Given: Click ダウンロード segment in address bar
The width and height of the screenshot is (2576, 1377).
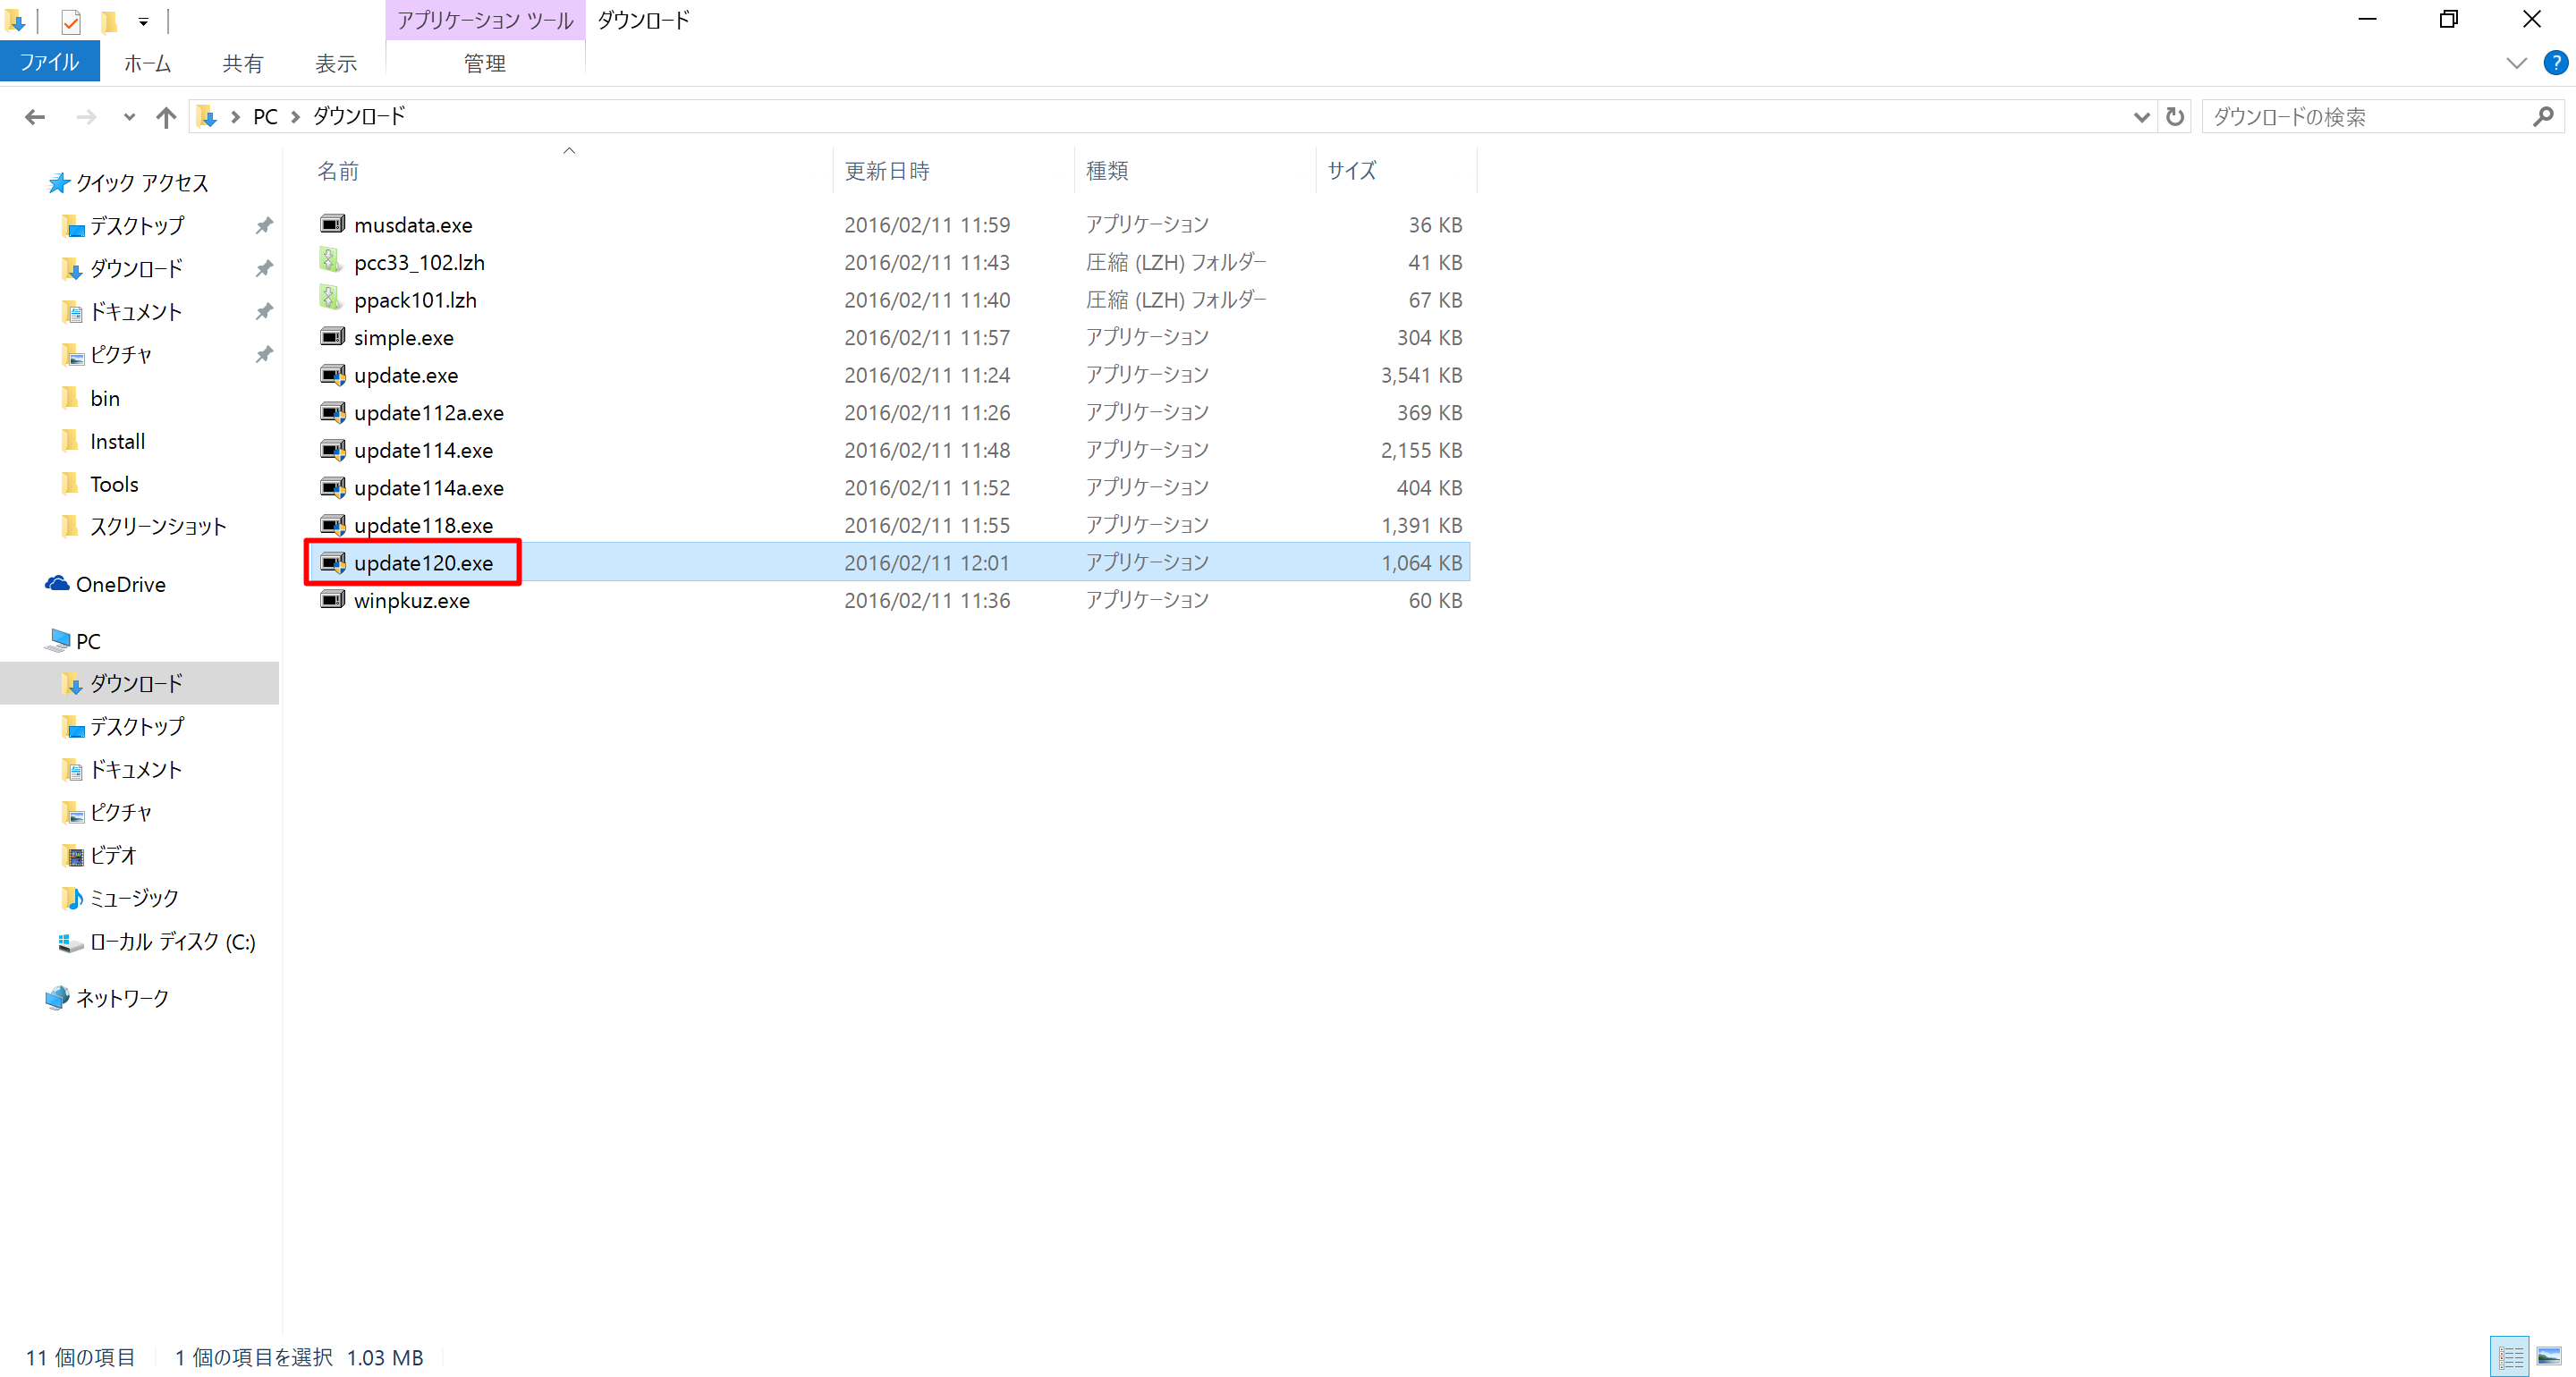Looking at the screenshot, I should tap(359, 117).
